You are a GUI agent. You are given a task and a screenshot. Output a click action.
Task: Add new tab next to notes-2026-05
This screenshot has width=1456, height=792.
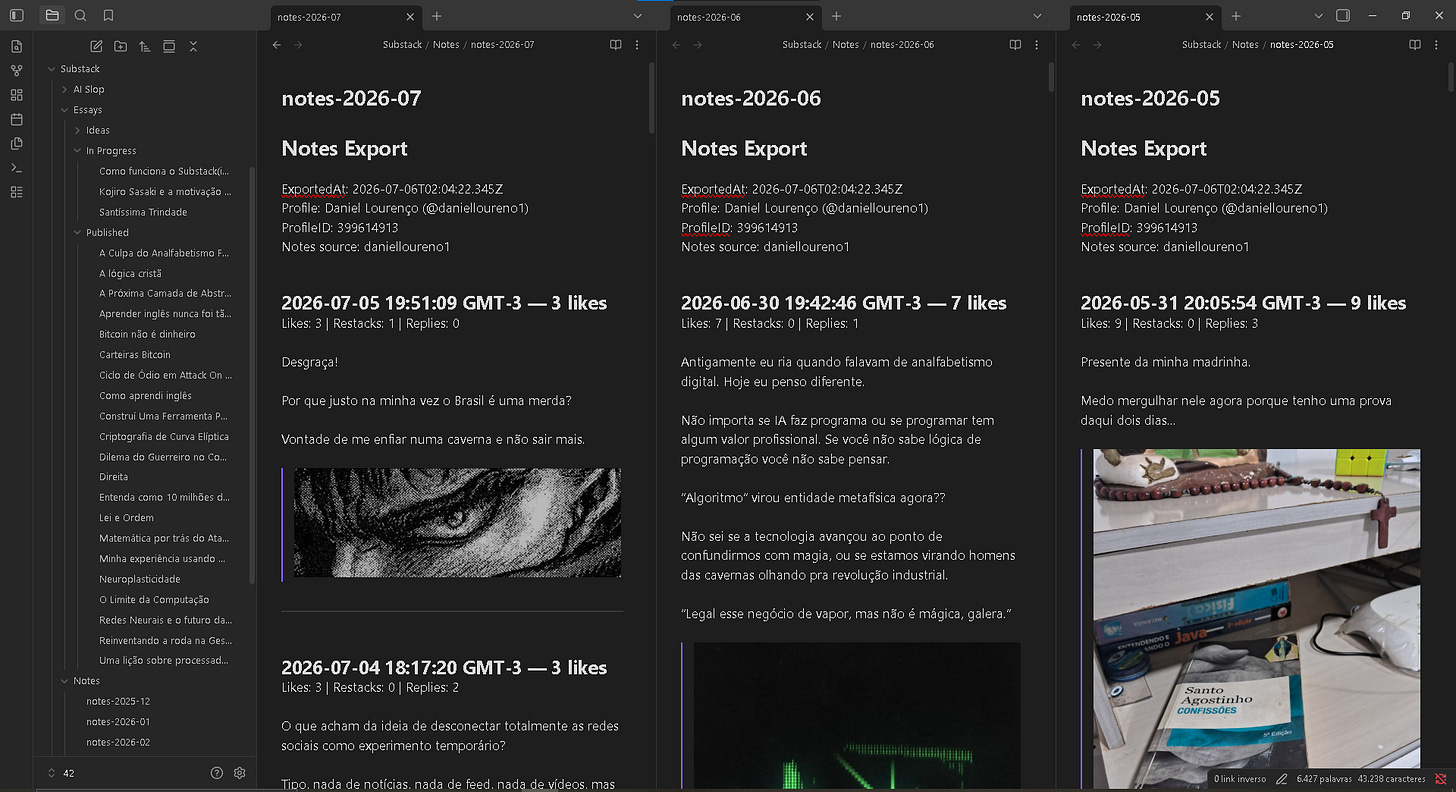click(1236, 16)
